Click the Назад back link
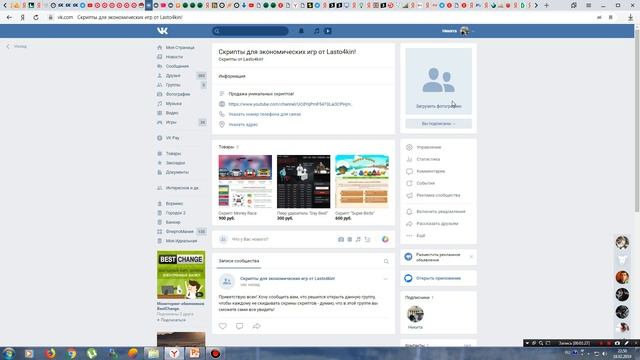 (17, 47)
